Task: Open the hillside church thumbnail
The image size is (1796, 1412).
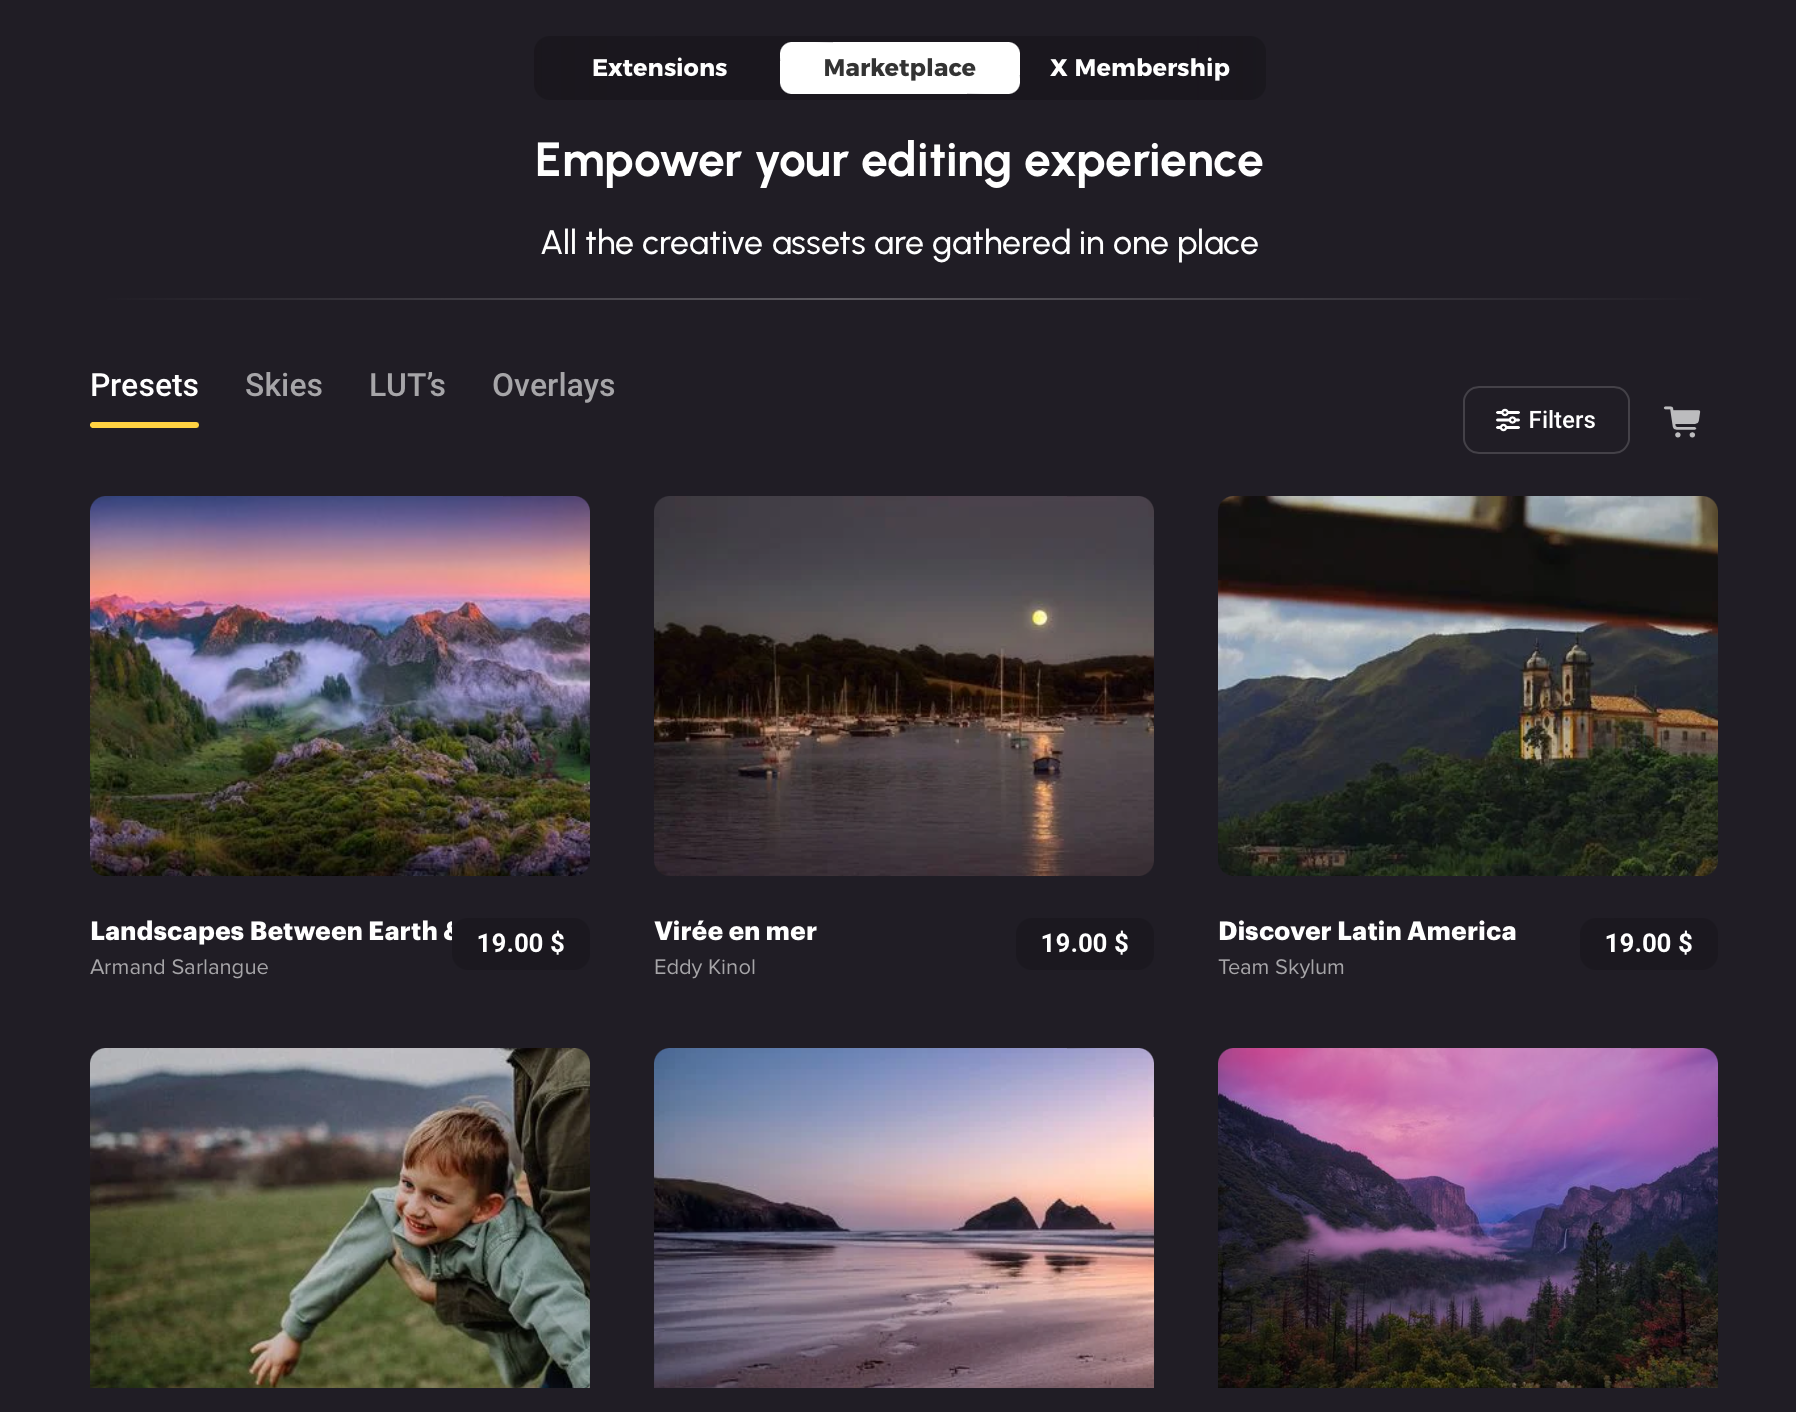Action: (1467, 686)
